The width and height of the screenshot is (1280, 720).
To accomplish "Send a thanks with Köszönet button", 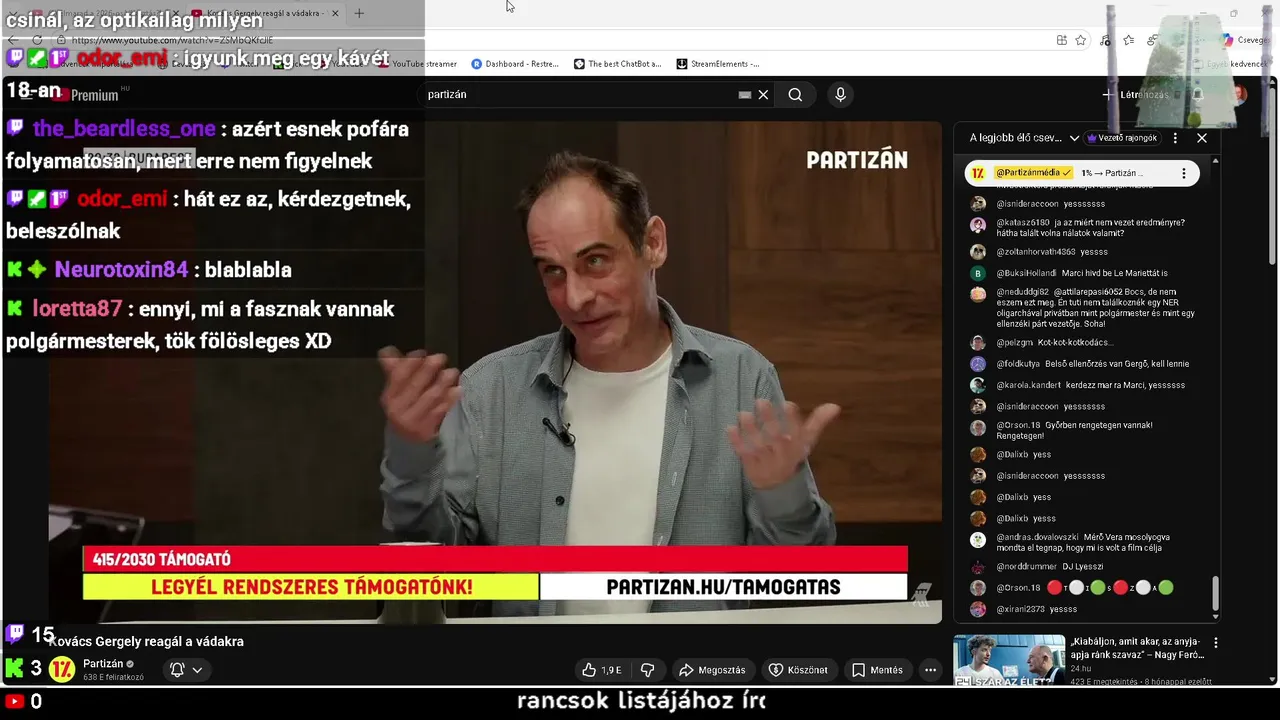I will 798,670.
